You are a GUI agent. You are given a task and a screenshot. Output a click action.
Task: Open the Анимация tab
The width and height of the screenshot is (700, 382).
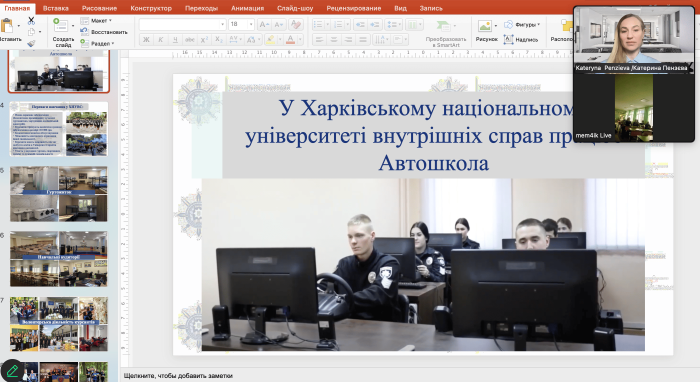point(247,8)
